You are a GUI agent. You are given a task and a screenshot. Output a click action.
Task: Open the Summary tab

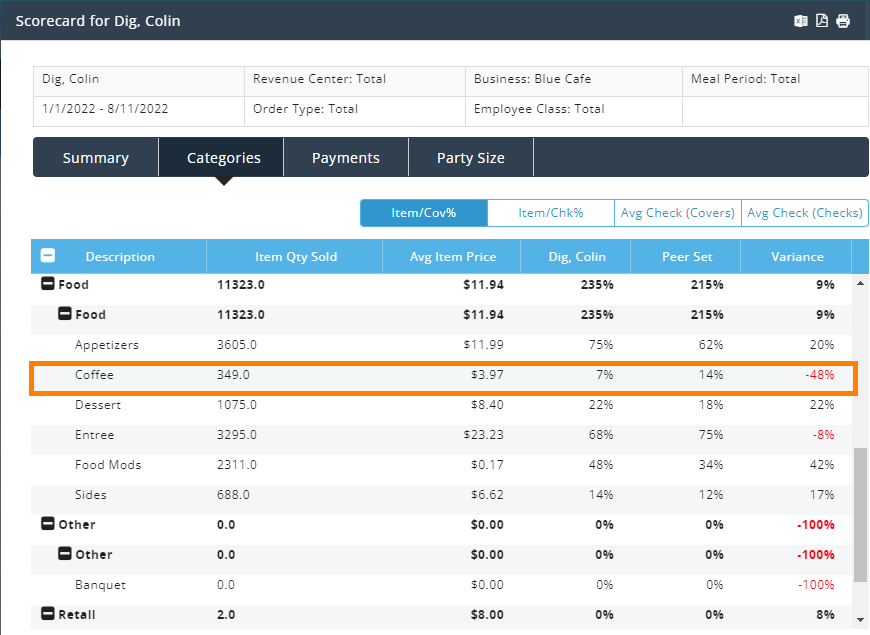coord(96,158)
